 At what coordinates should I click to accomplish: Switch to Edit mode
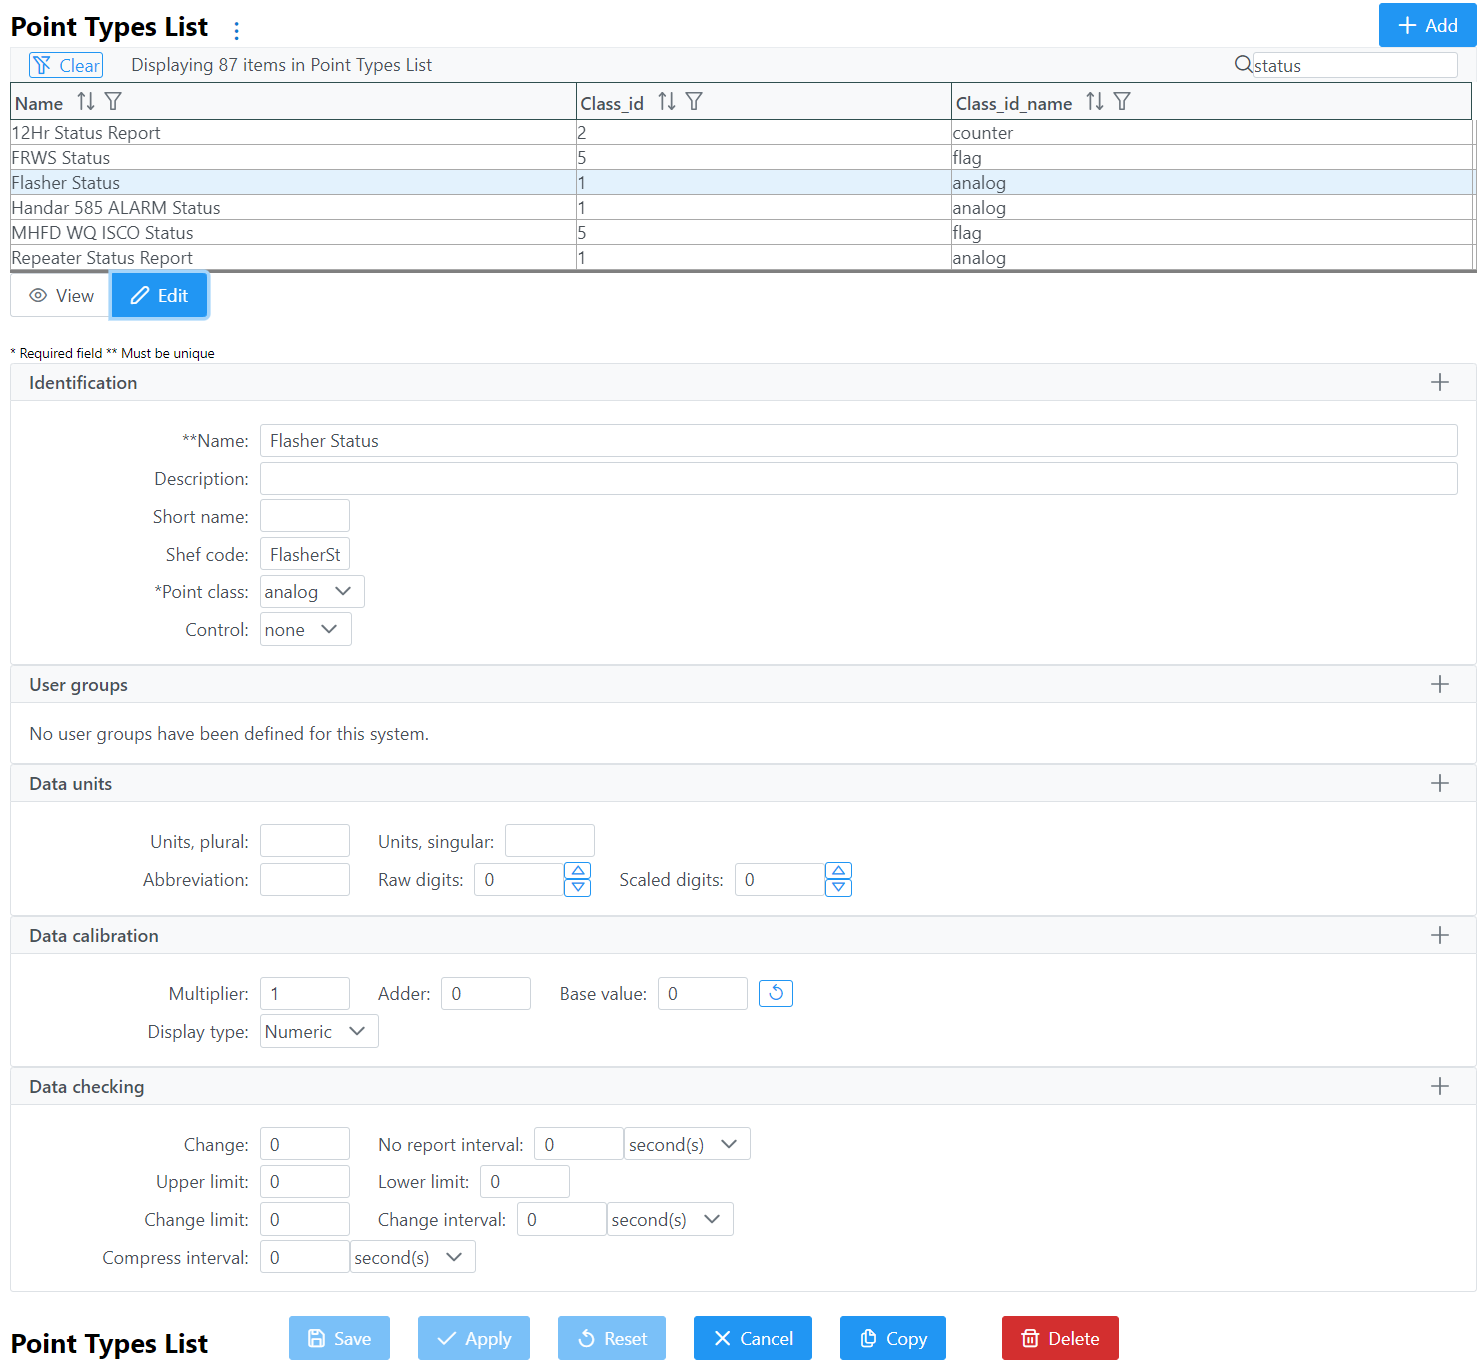pos(159,296)
